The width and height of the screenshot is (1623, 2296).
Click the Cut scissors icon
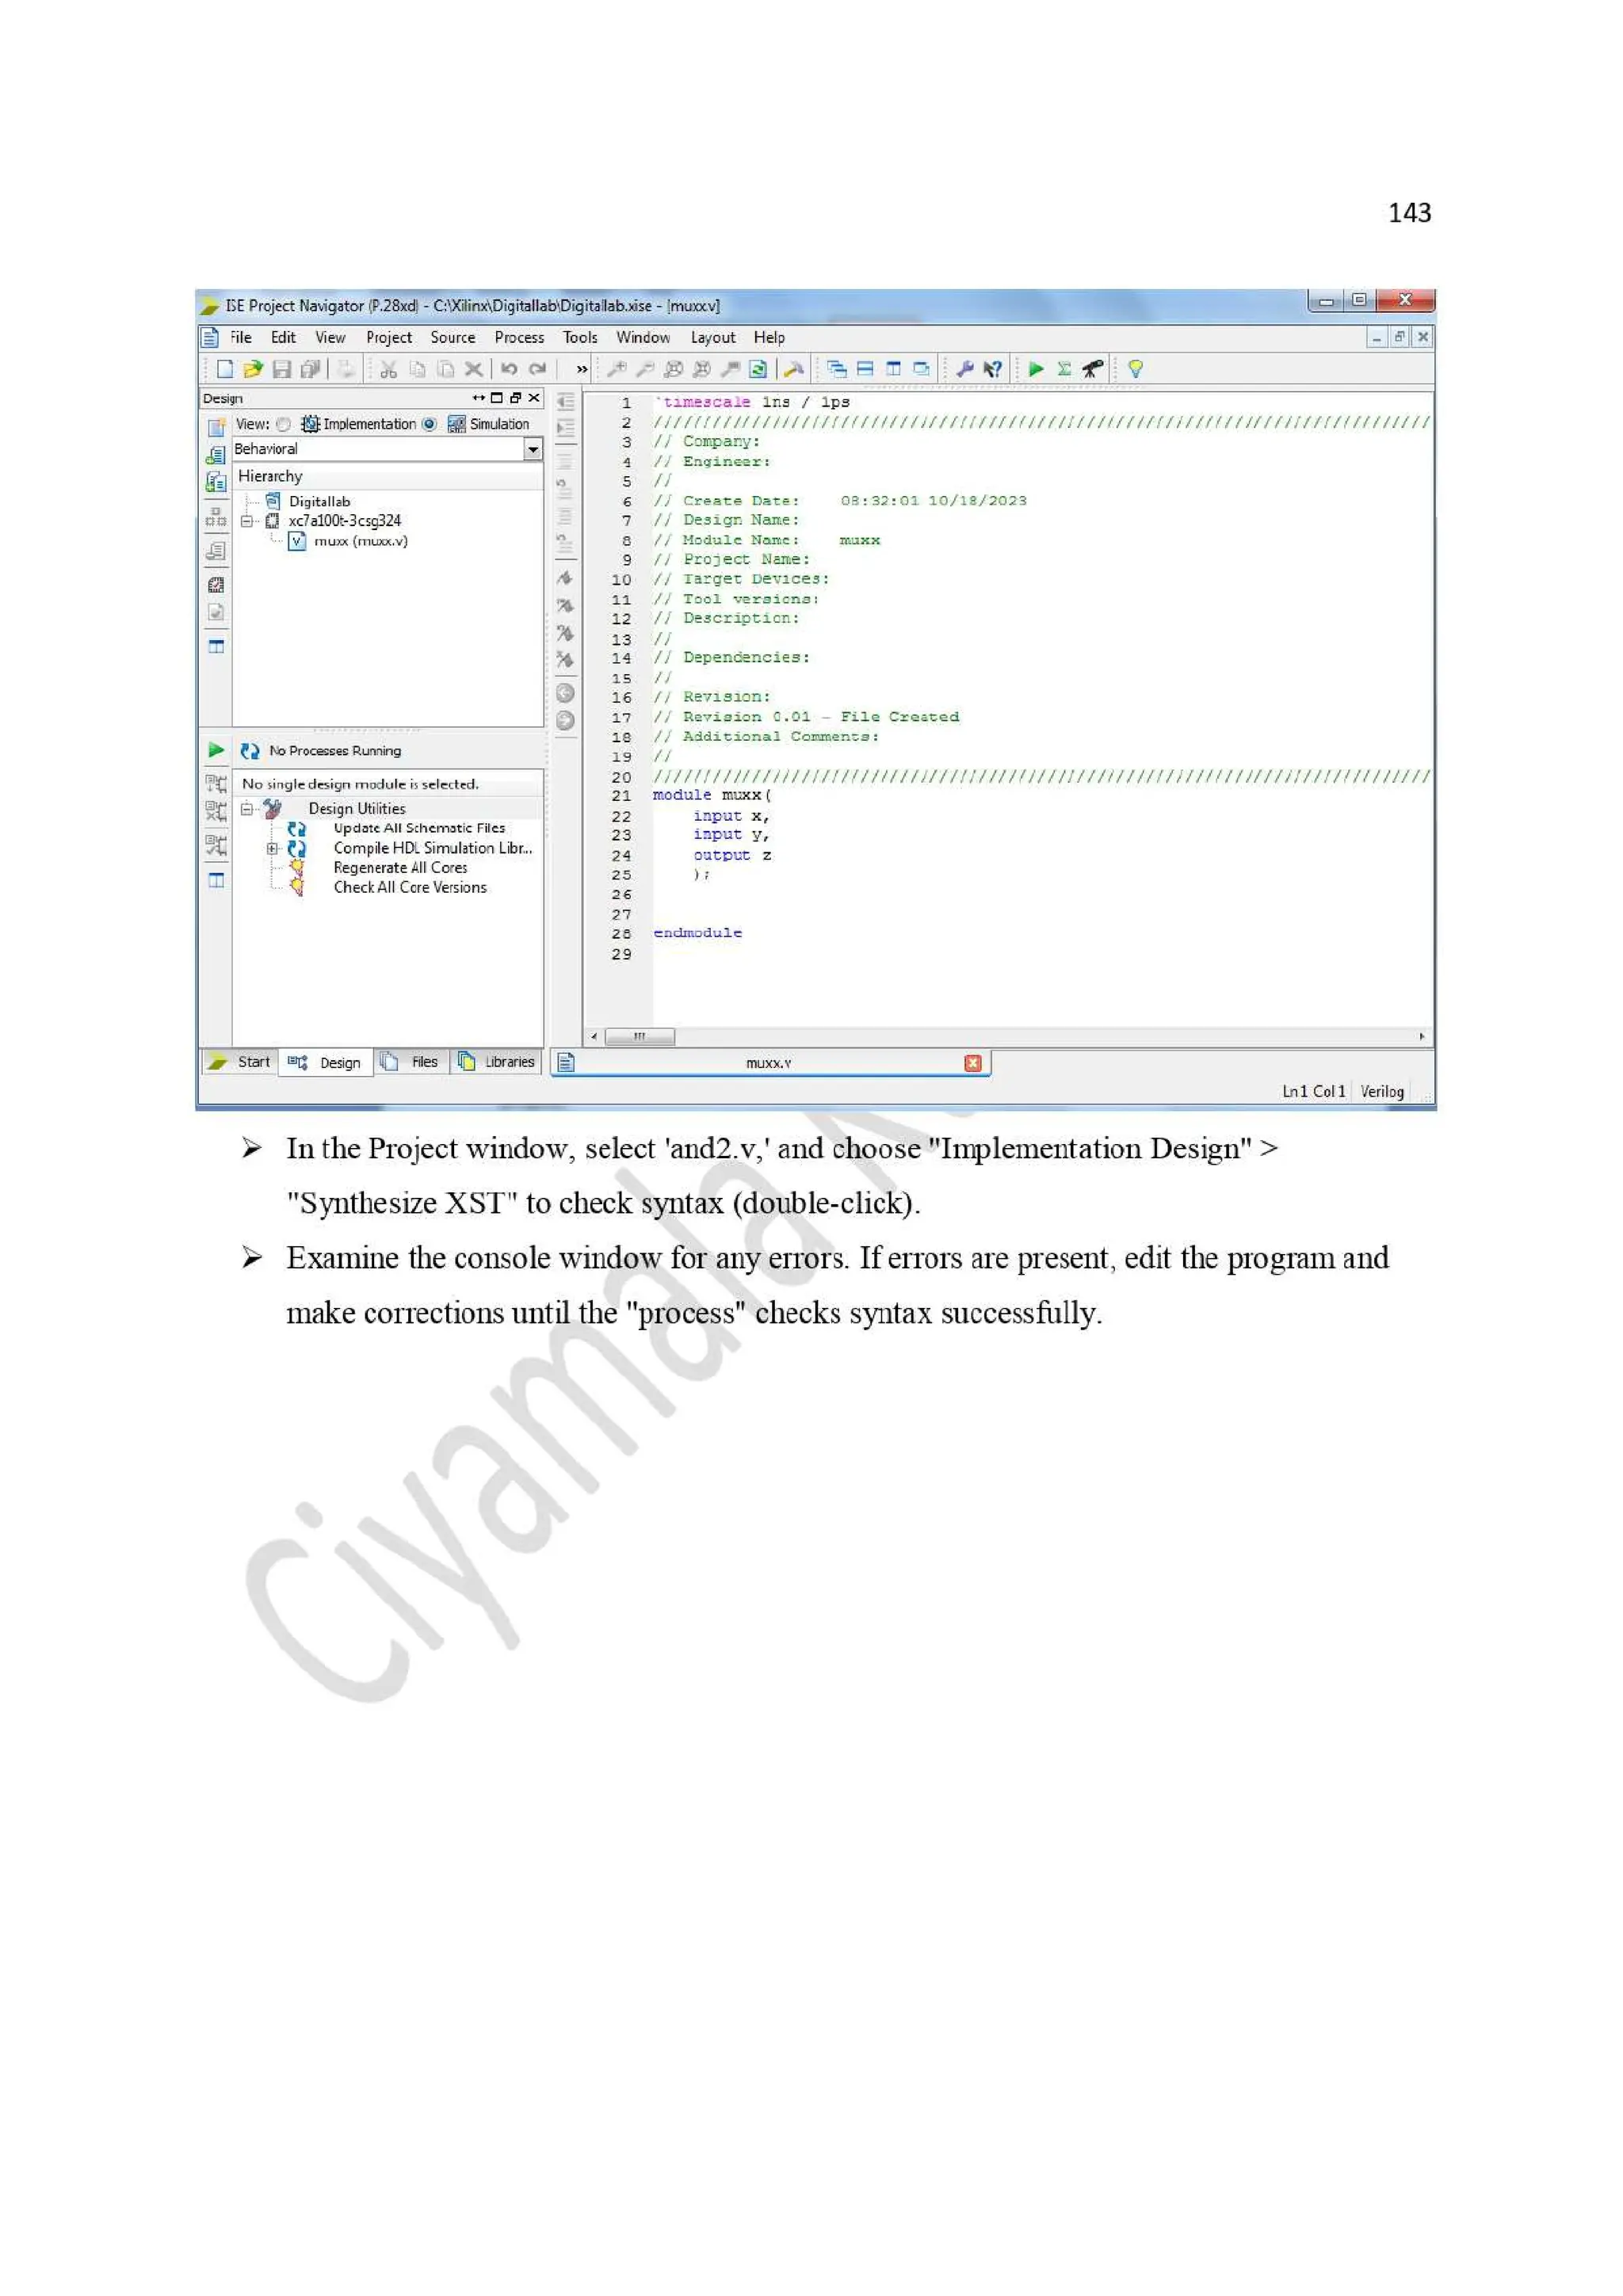[x=389, y=369]
